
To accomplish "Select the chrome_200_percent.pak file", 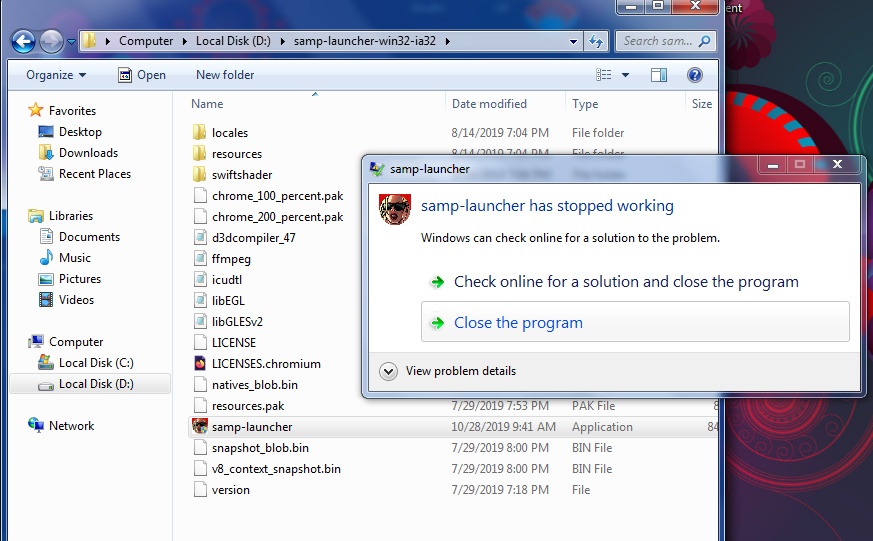I will (277, 217).
